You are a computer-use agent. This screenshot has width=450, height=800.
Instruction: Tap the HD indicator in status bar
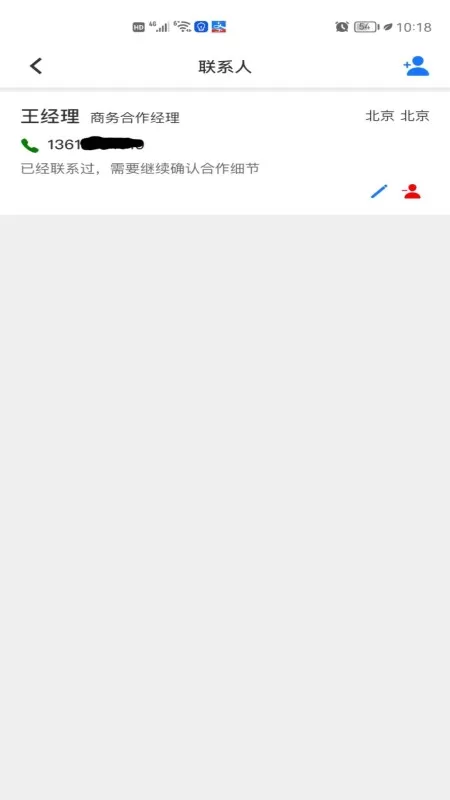[x=139, y=27]
